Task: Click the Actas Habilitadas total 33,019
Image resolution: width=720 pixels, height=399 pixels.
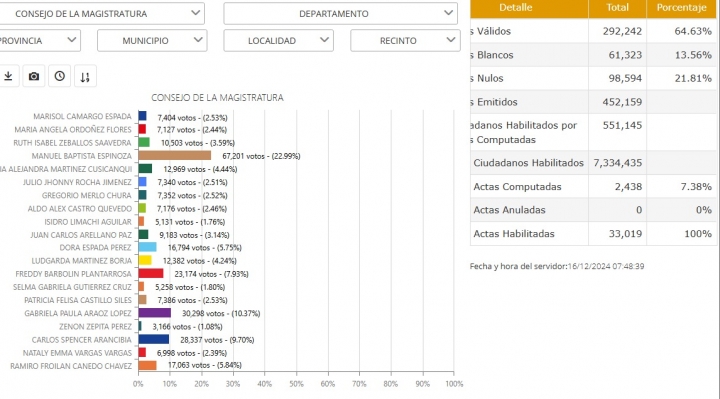Action: (x=625, y=234)
